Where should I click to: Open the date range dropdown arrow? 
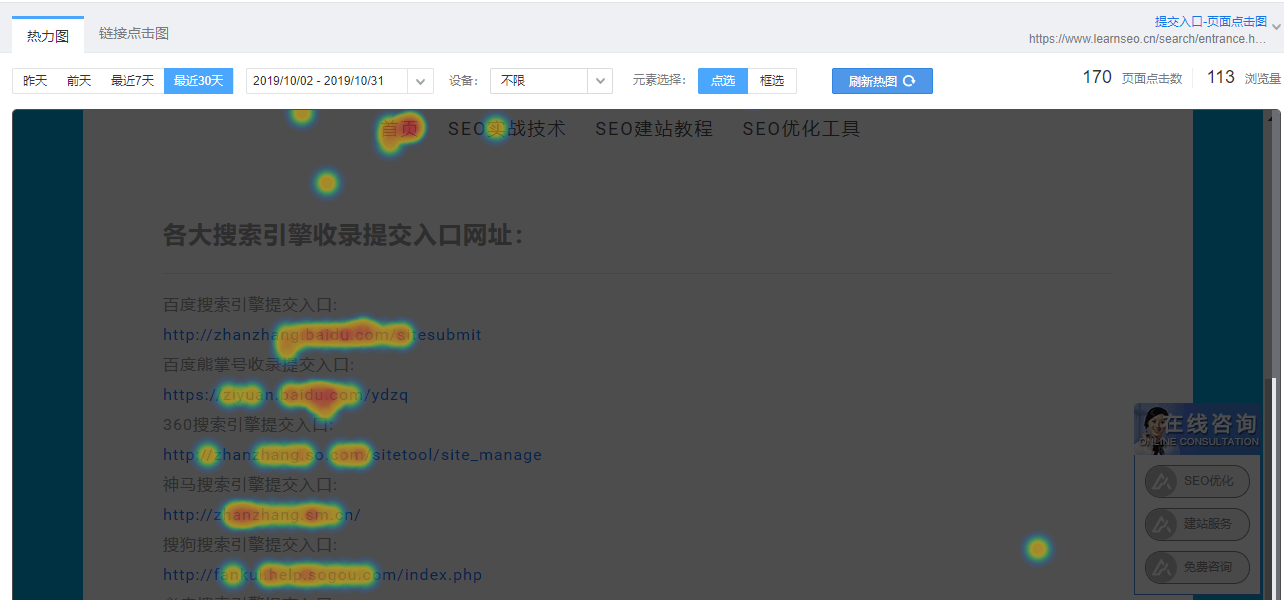tap(421, 81)
